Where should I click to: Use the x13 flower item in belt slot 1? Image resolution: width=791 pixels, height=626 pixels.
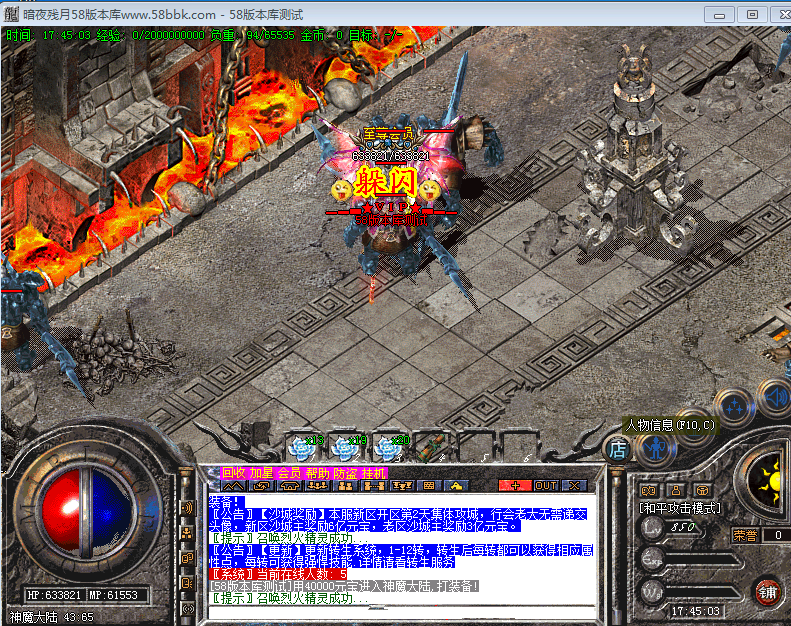tap(303, 447)
